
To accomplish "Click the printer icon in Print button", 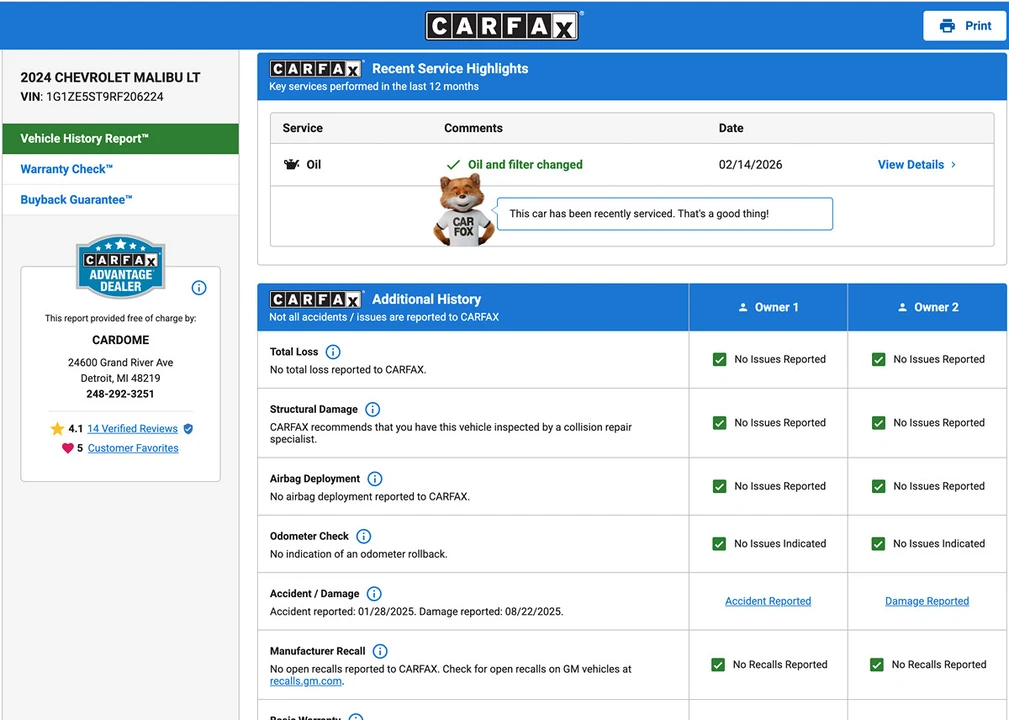I will [947, 26].
